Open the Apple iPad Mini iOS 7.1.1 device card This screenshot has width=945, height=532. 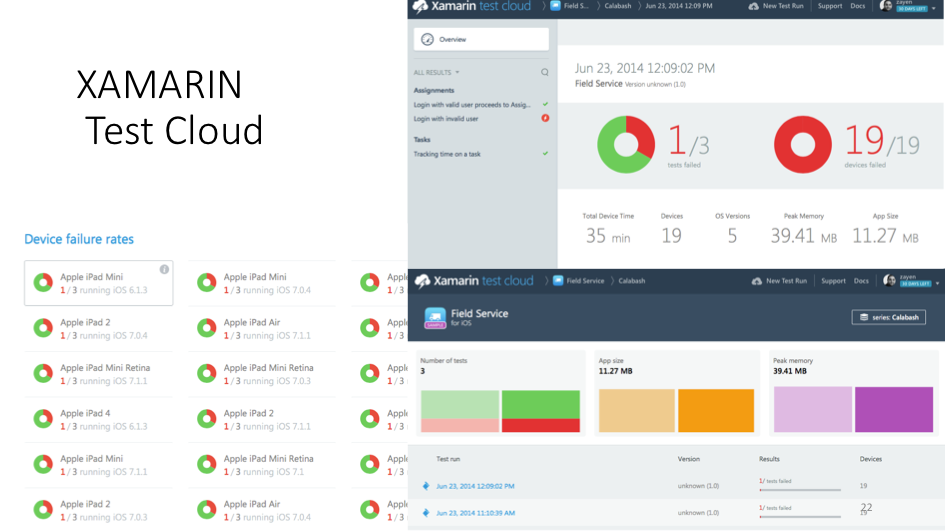[98, 465]
